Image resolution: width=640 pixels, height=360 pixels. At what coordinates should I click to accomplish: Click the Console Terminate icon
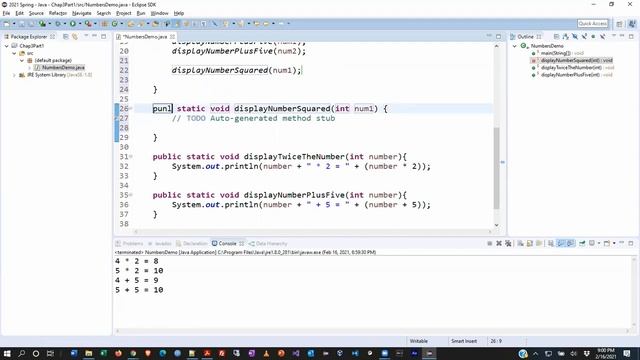tap(489, 243)
